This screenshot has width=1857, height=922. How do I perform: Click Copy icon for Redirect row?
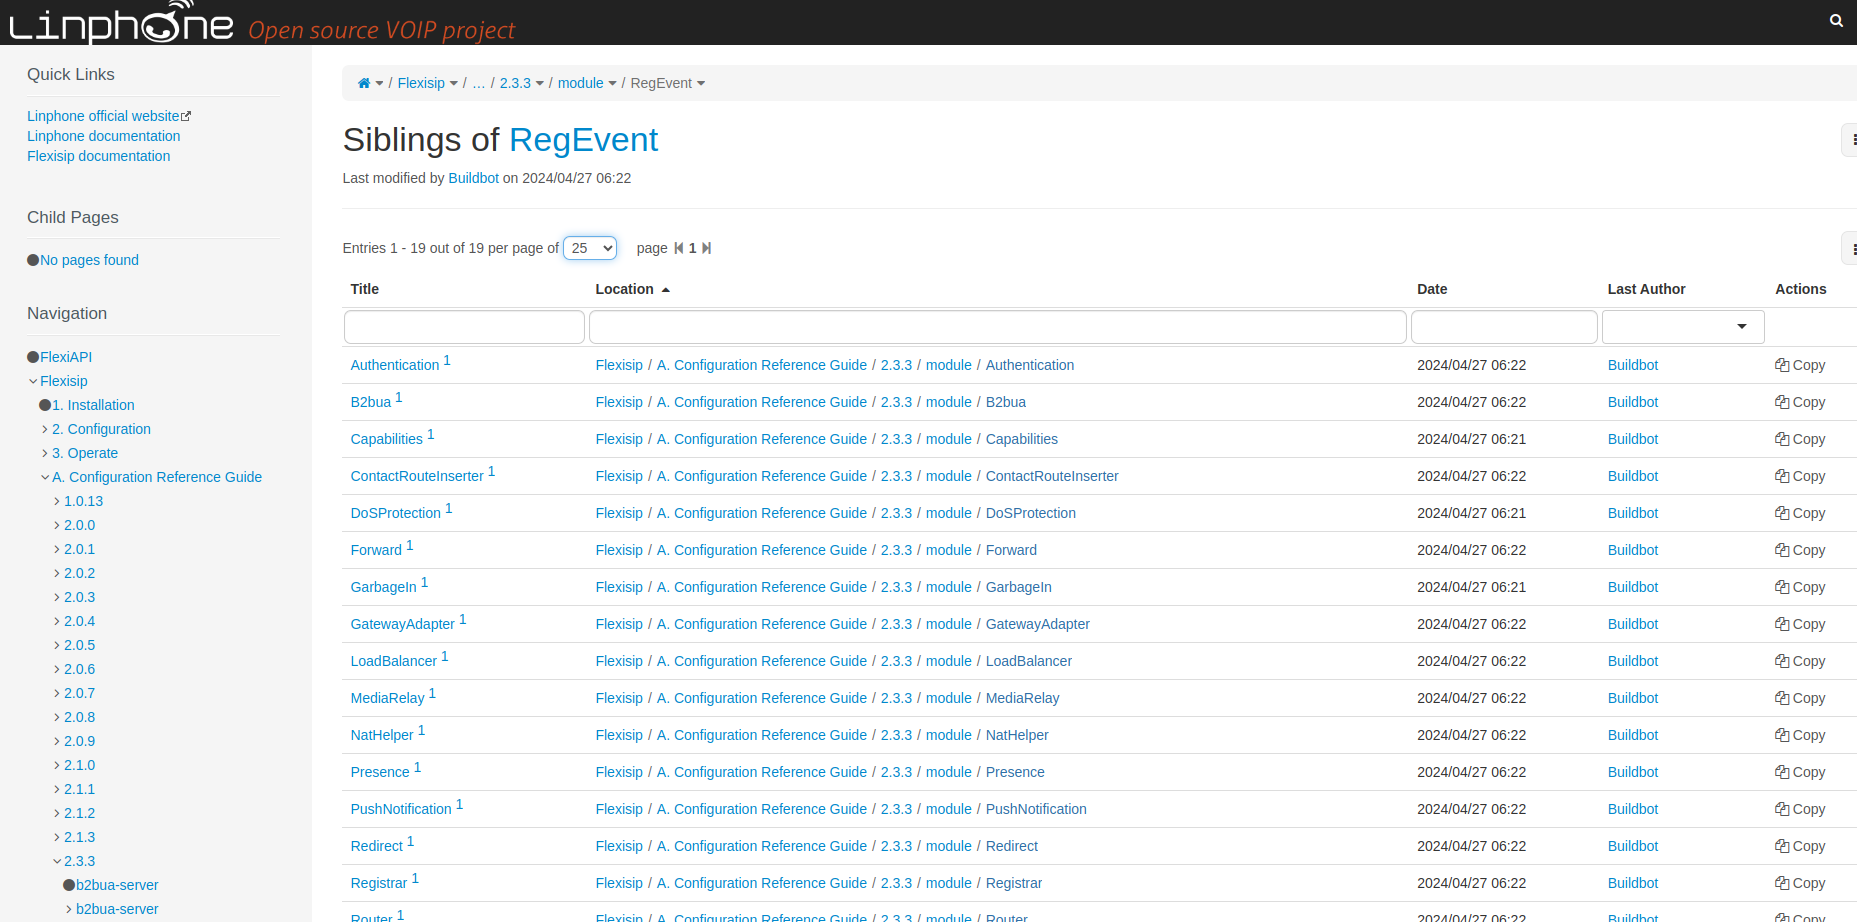tap(1781, 846)
